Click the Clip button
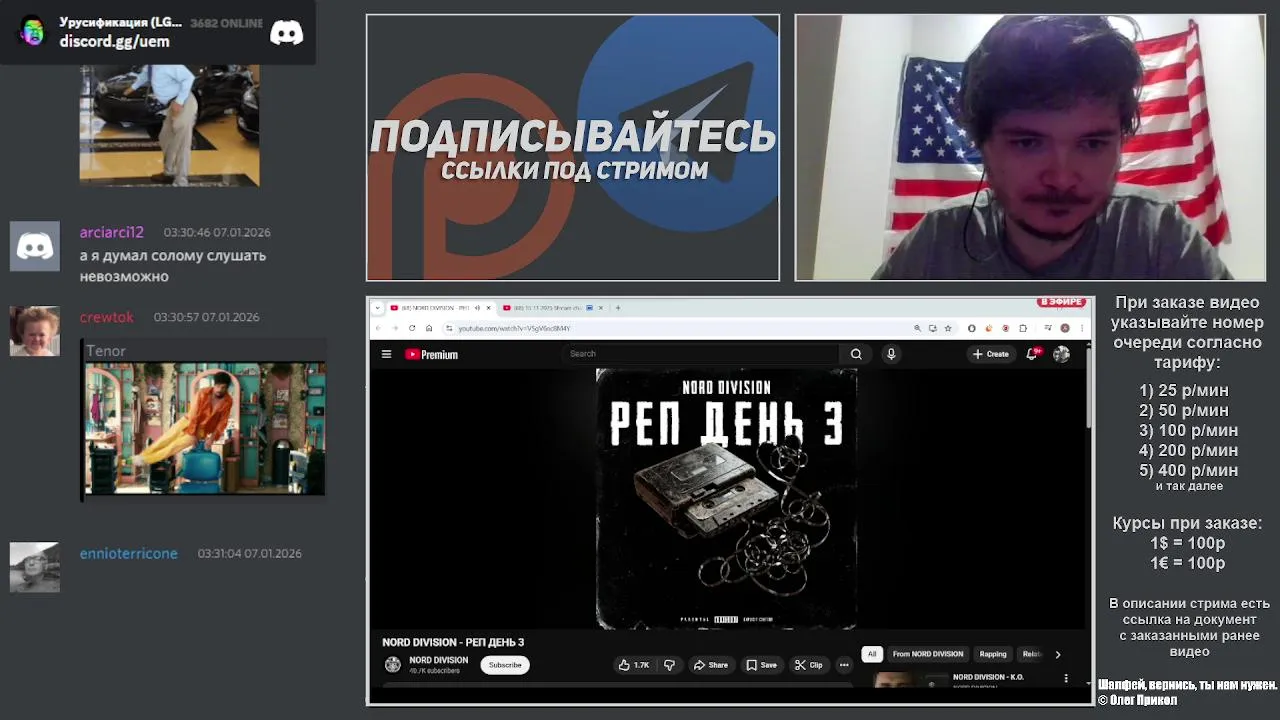 pyautogui.click(x=809, y=665)
